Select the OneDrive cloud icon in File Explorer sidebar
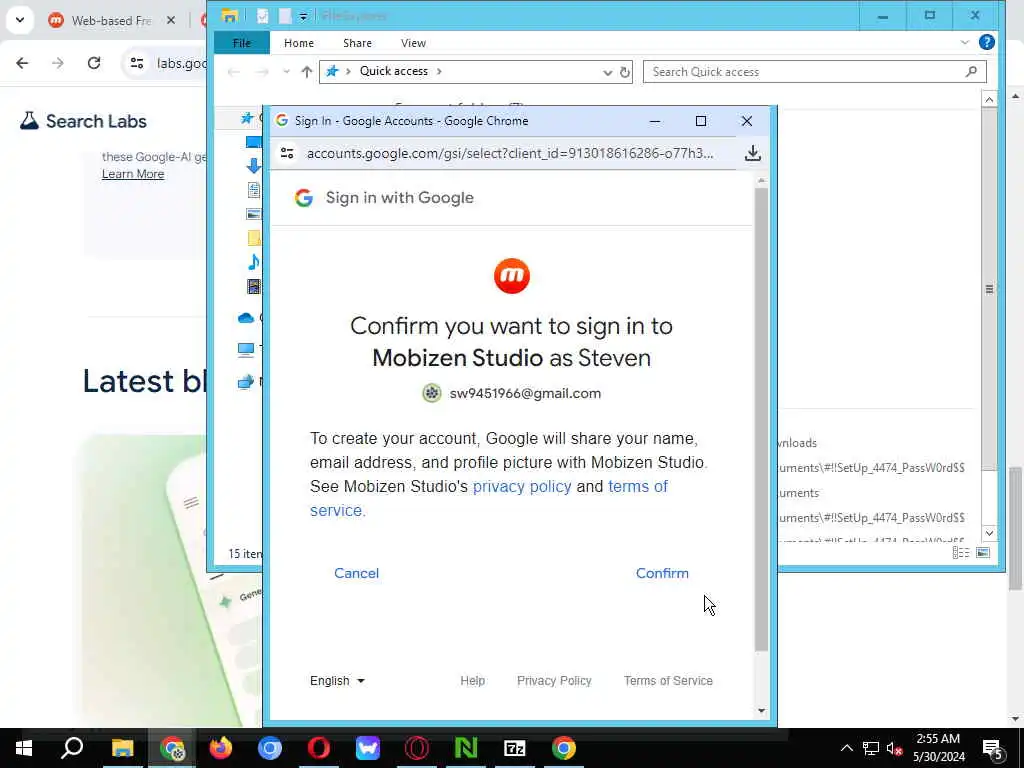 click(x=246, y=318)
